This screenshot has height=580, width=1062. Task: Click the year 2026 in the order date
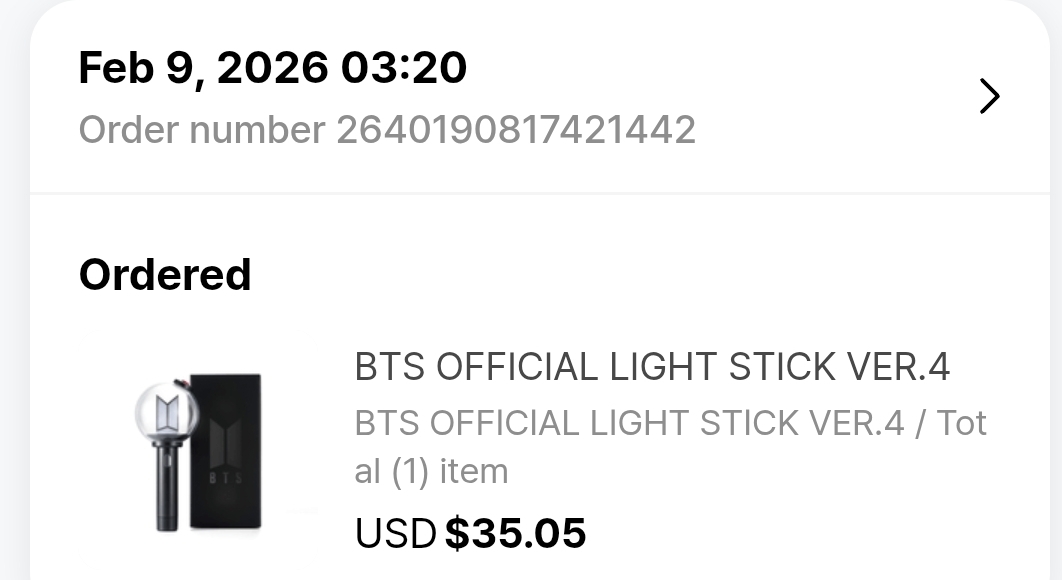coord(272,68)
